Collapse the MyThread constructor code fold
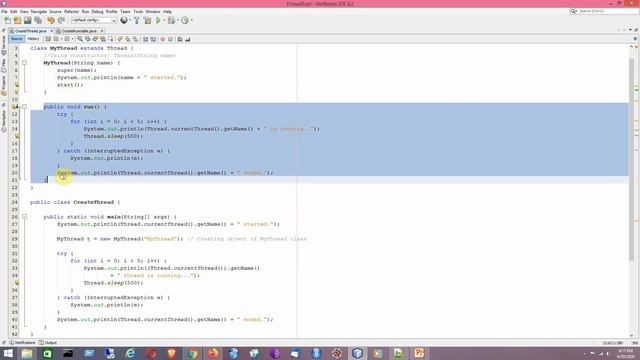The height and width of the screenshot is (360, 640). point(24,63)
